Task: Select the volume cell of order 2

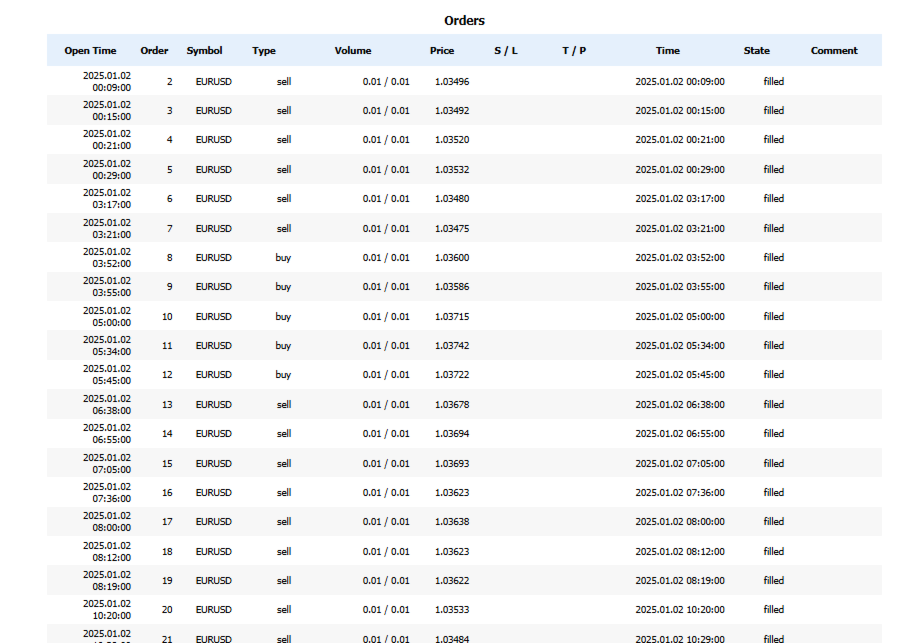Action: coord(386,81)
